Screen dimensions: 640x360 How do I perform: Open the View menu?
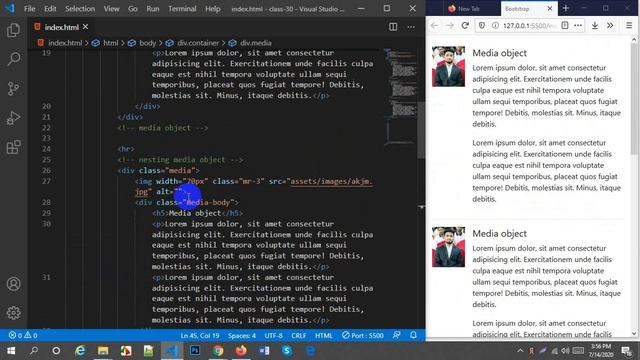(111, 9)
